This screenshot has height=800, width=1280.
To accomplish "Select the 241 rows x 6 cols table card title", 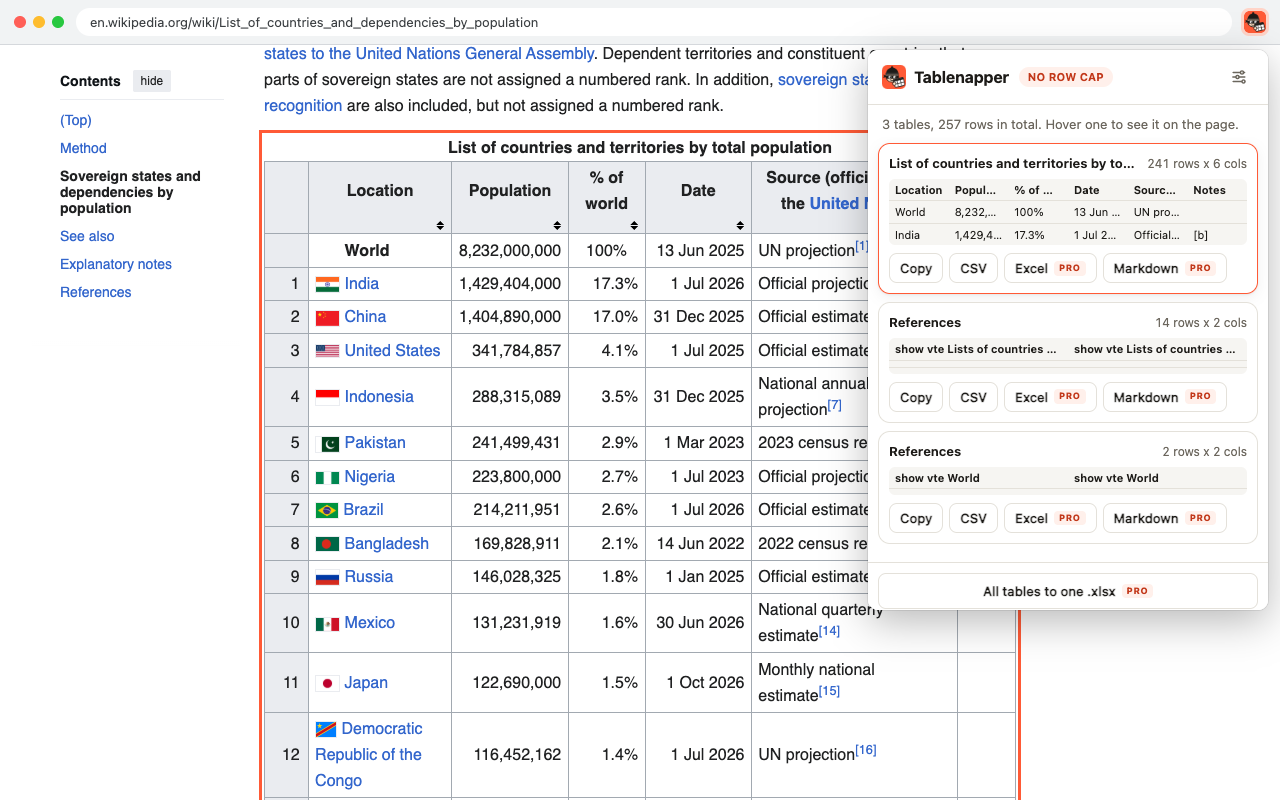I will pos(1012,163).
